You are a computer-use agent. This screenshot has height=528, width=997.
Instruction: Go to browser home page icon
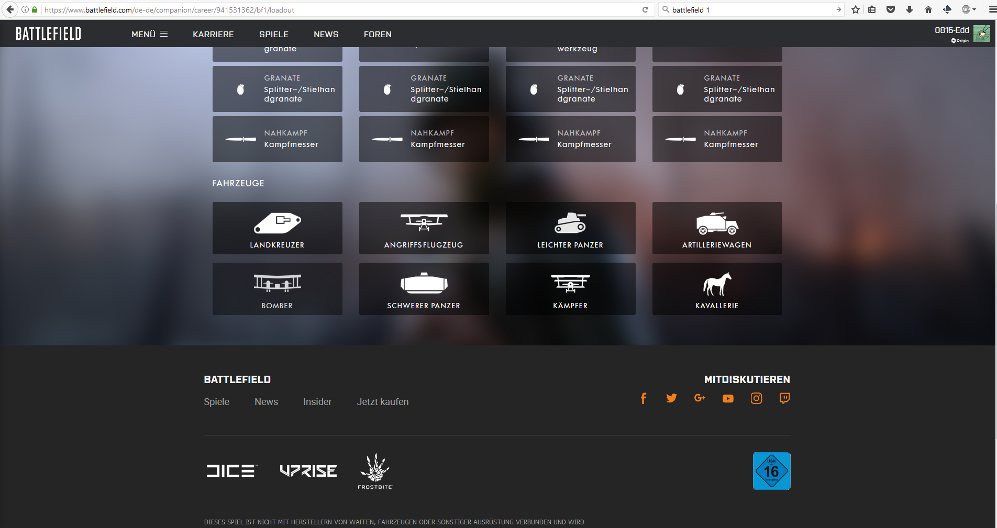pos(927,9)
